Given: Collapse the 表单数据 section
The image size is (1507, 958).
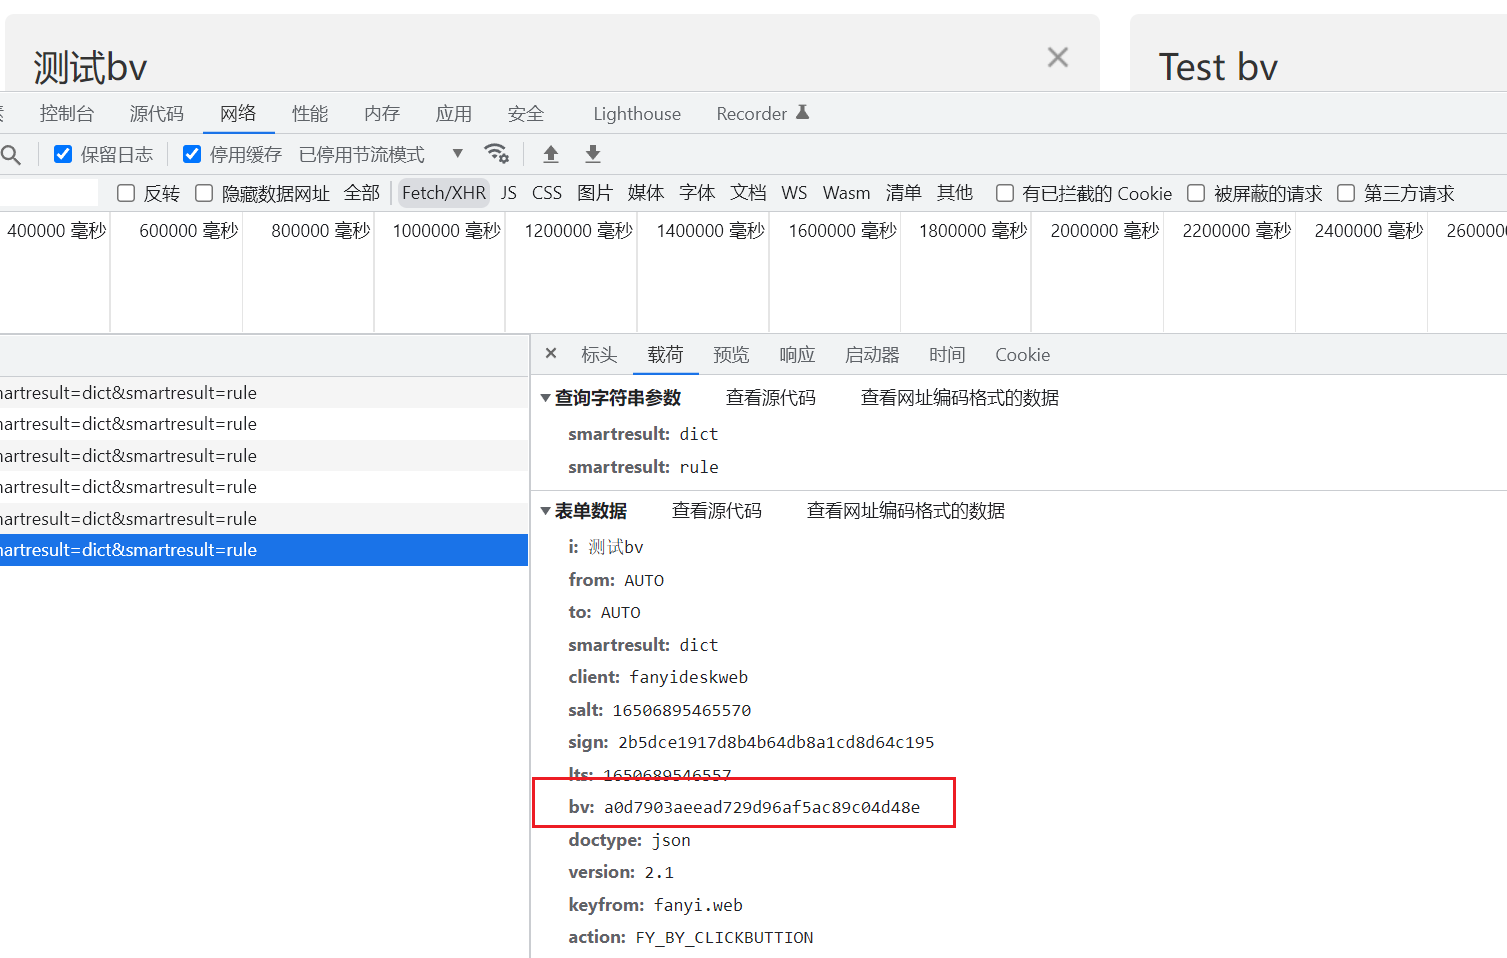Looking at the screenshot, I should [545, 510].
